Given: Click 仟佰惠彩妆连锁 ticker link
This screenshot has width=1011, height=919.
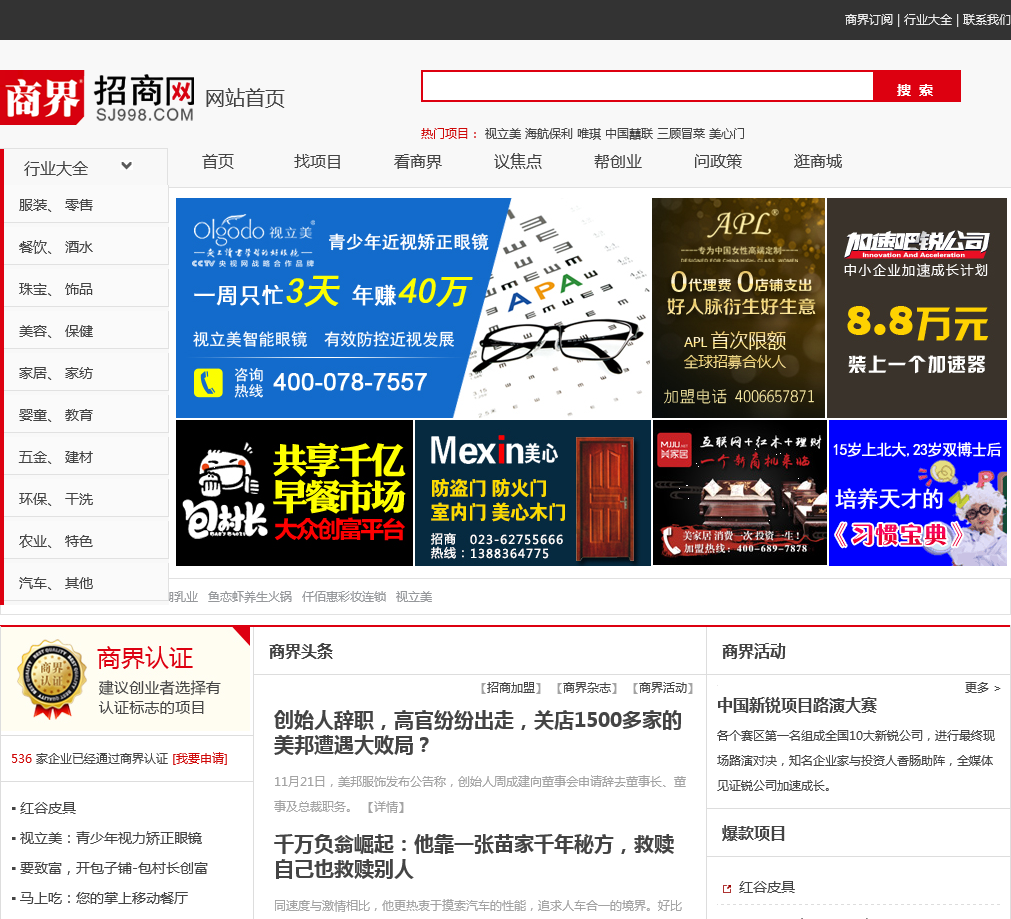Looking at the screenshot, I should click(x=344, y=597).
